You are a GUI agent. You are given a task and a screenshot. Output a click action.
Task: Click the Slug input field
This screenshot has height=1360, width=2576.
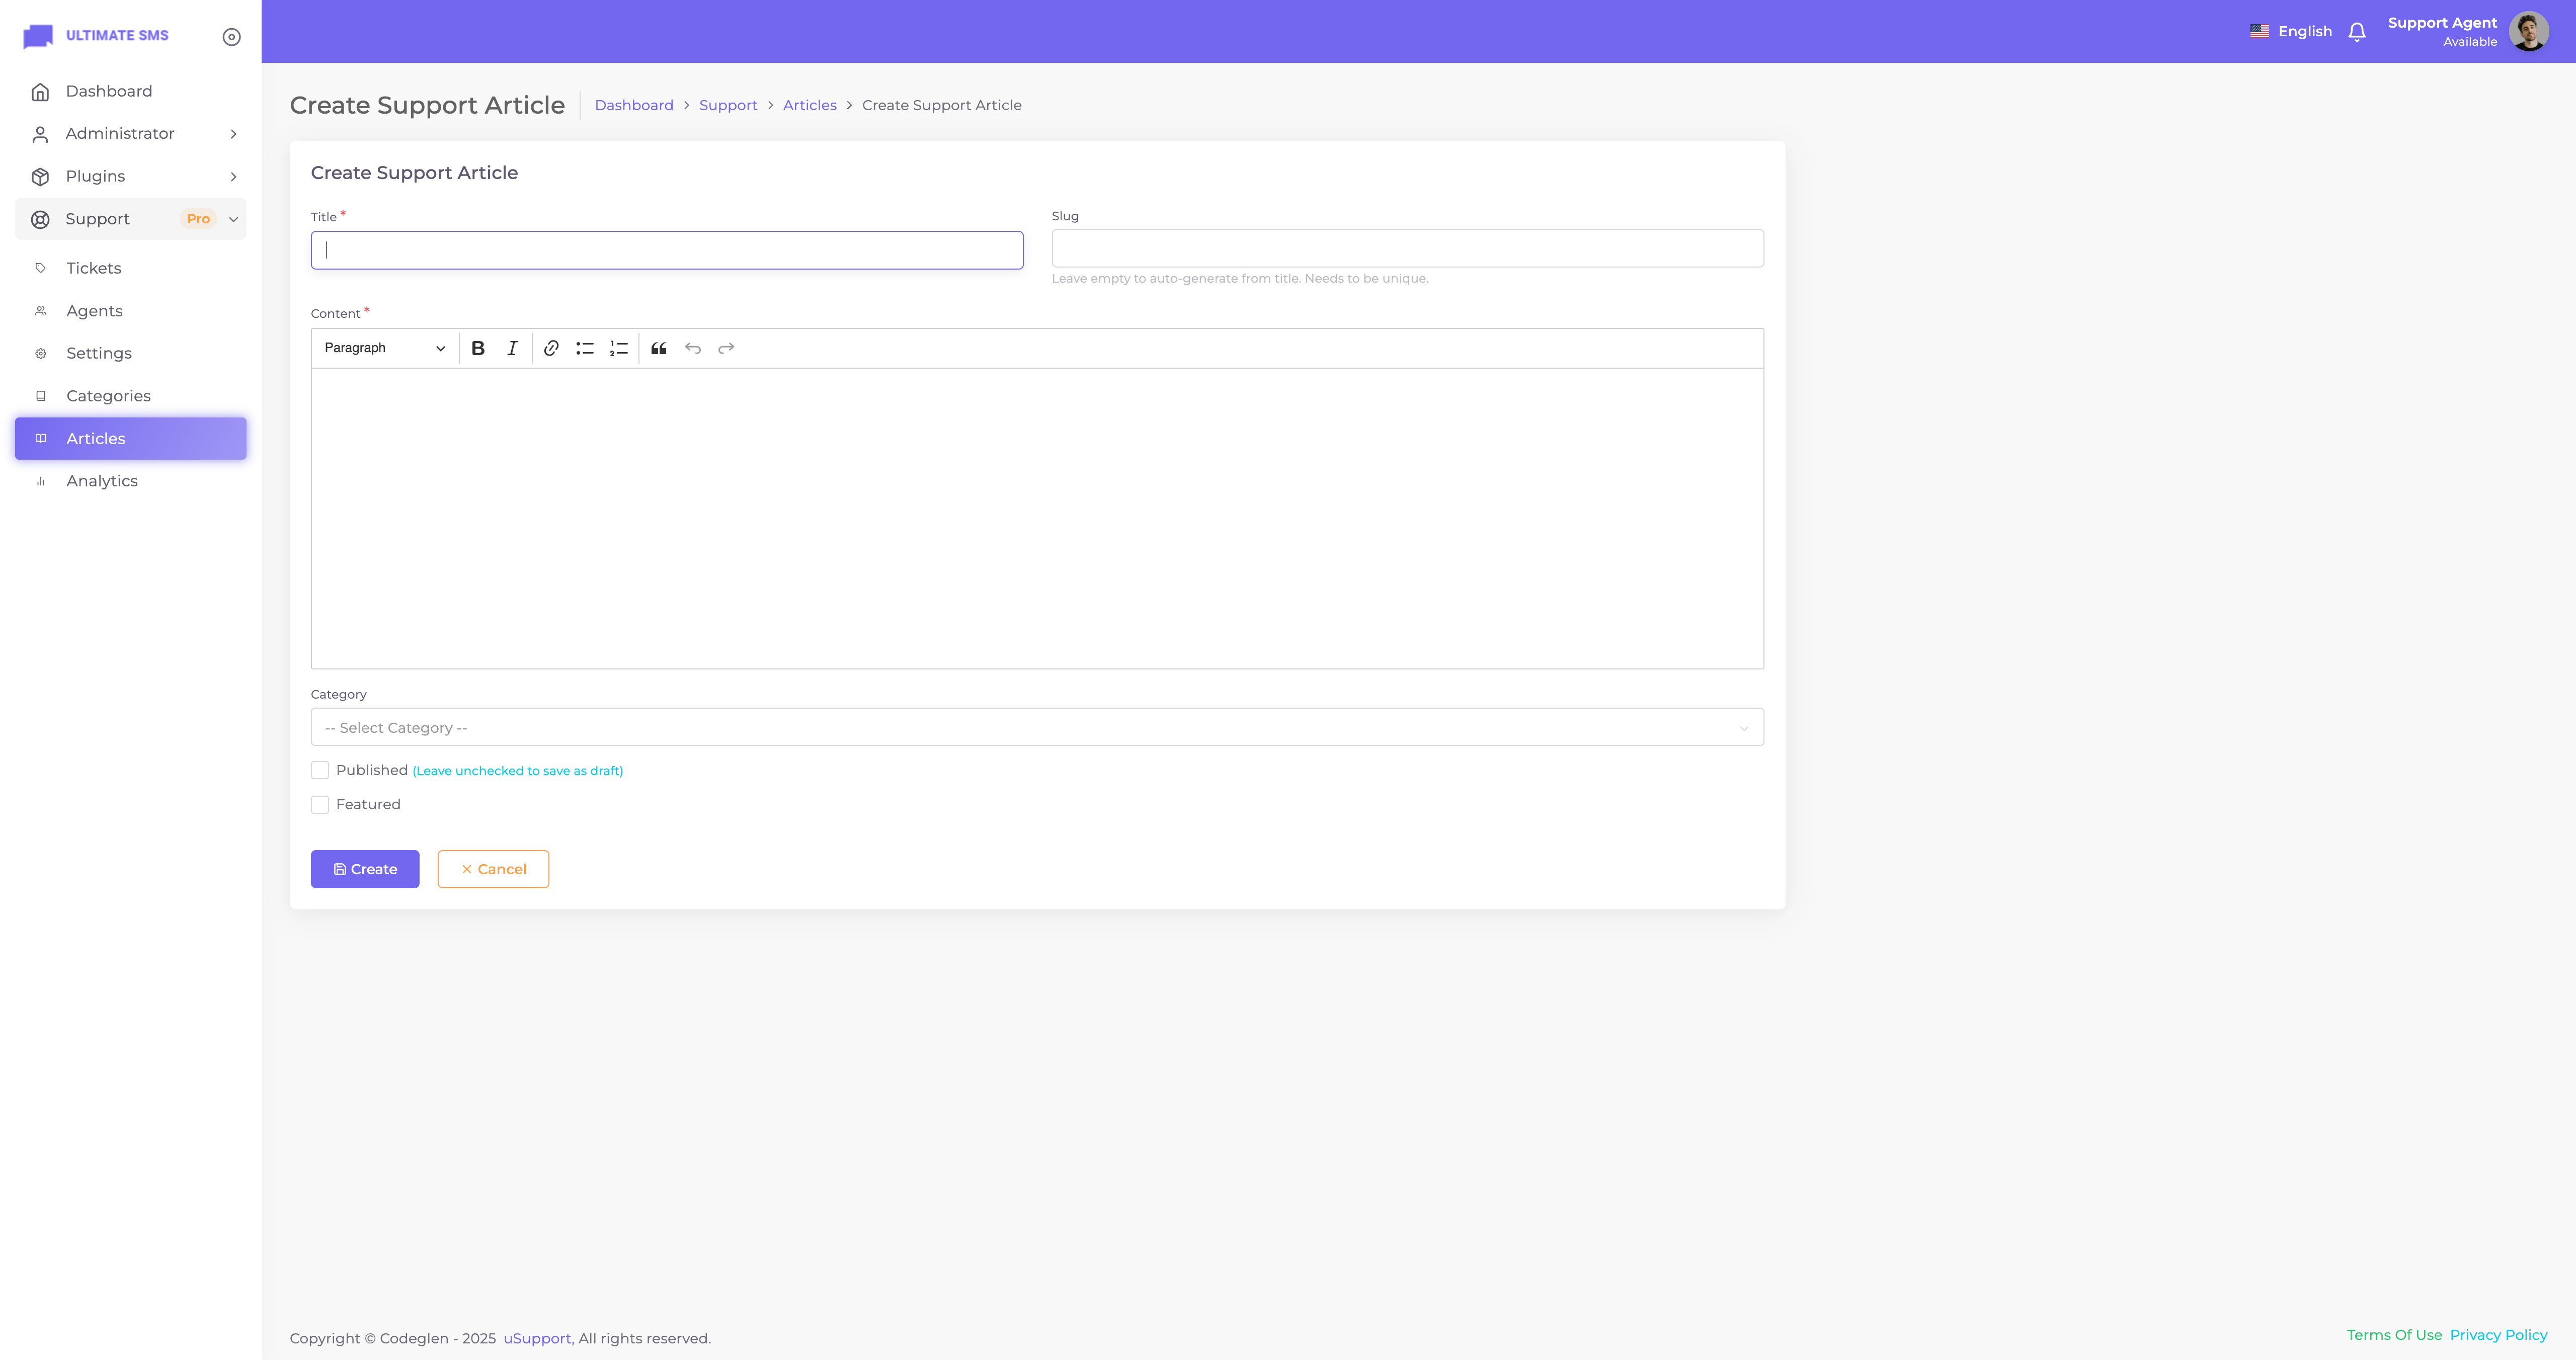point(1407,248)
